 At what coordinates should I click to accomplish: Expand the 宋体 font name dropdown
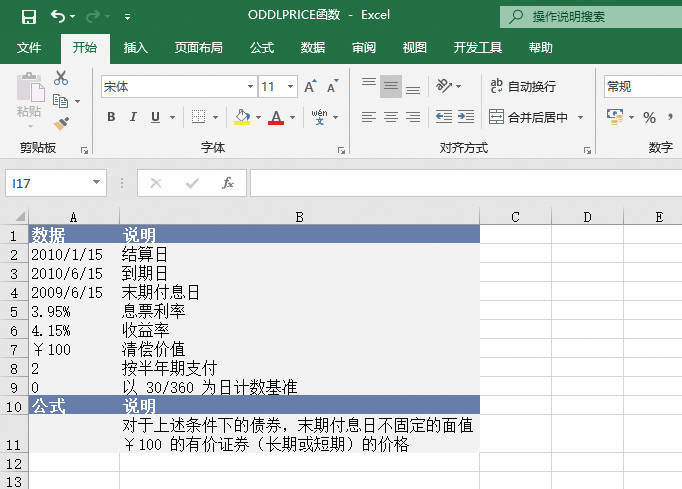[250, 87]
